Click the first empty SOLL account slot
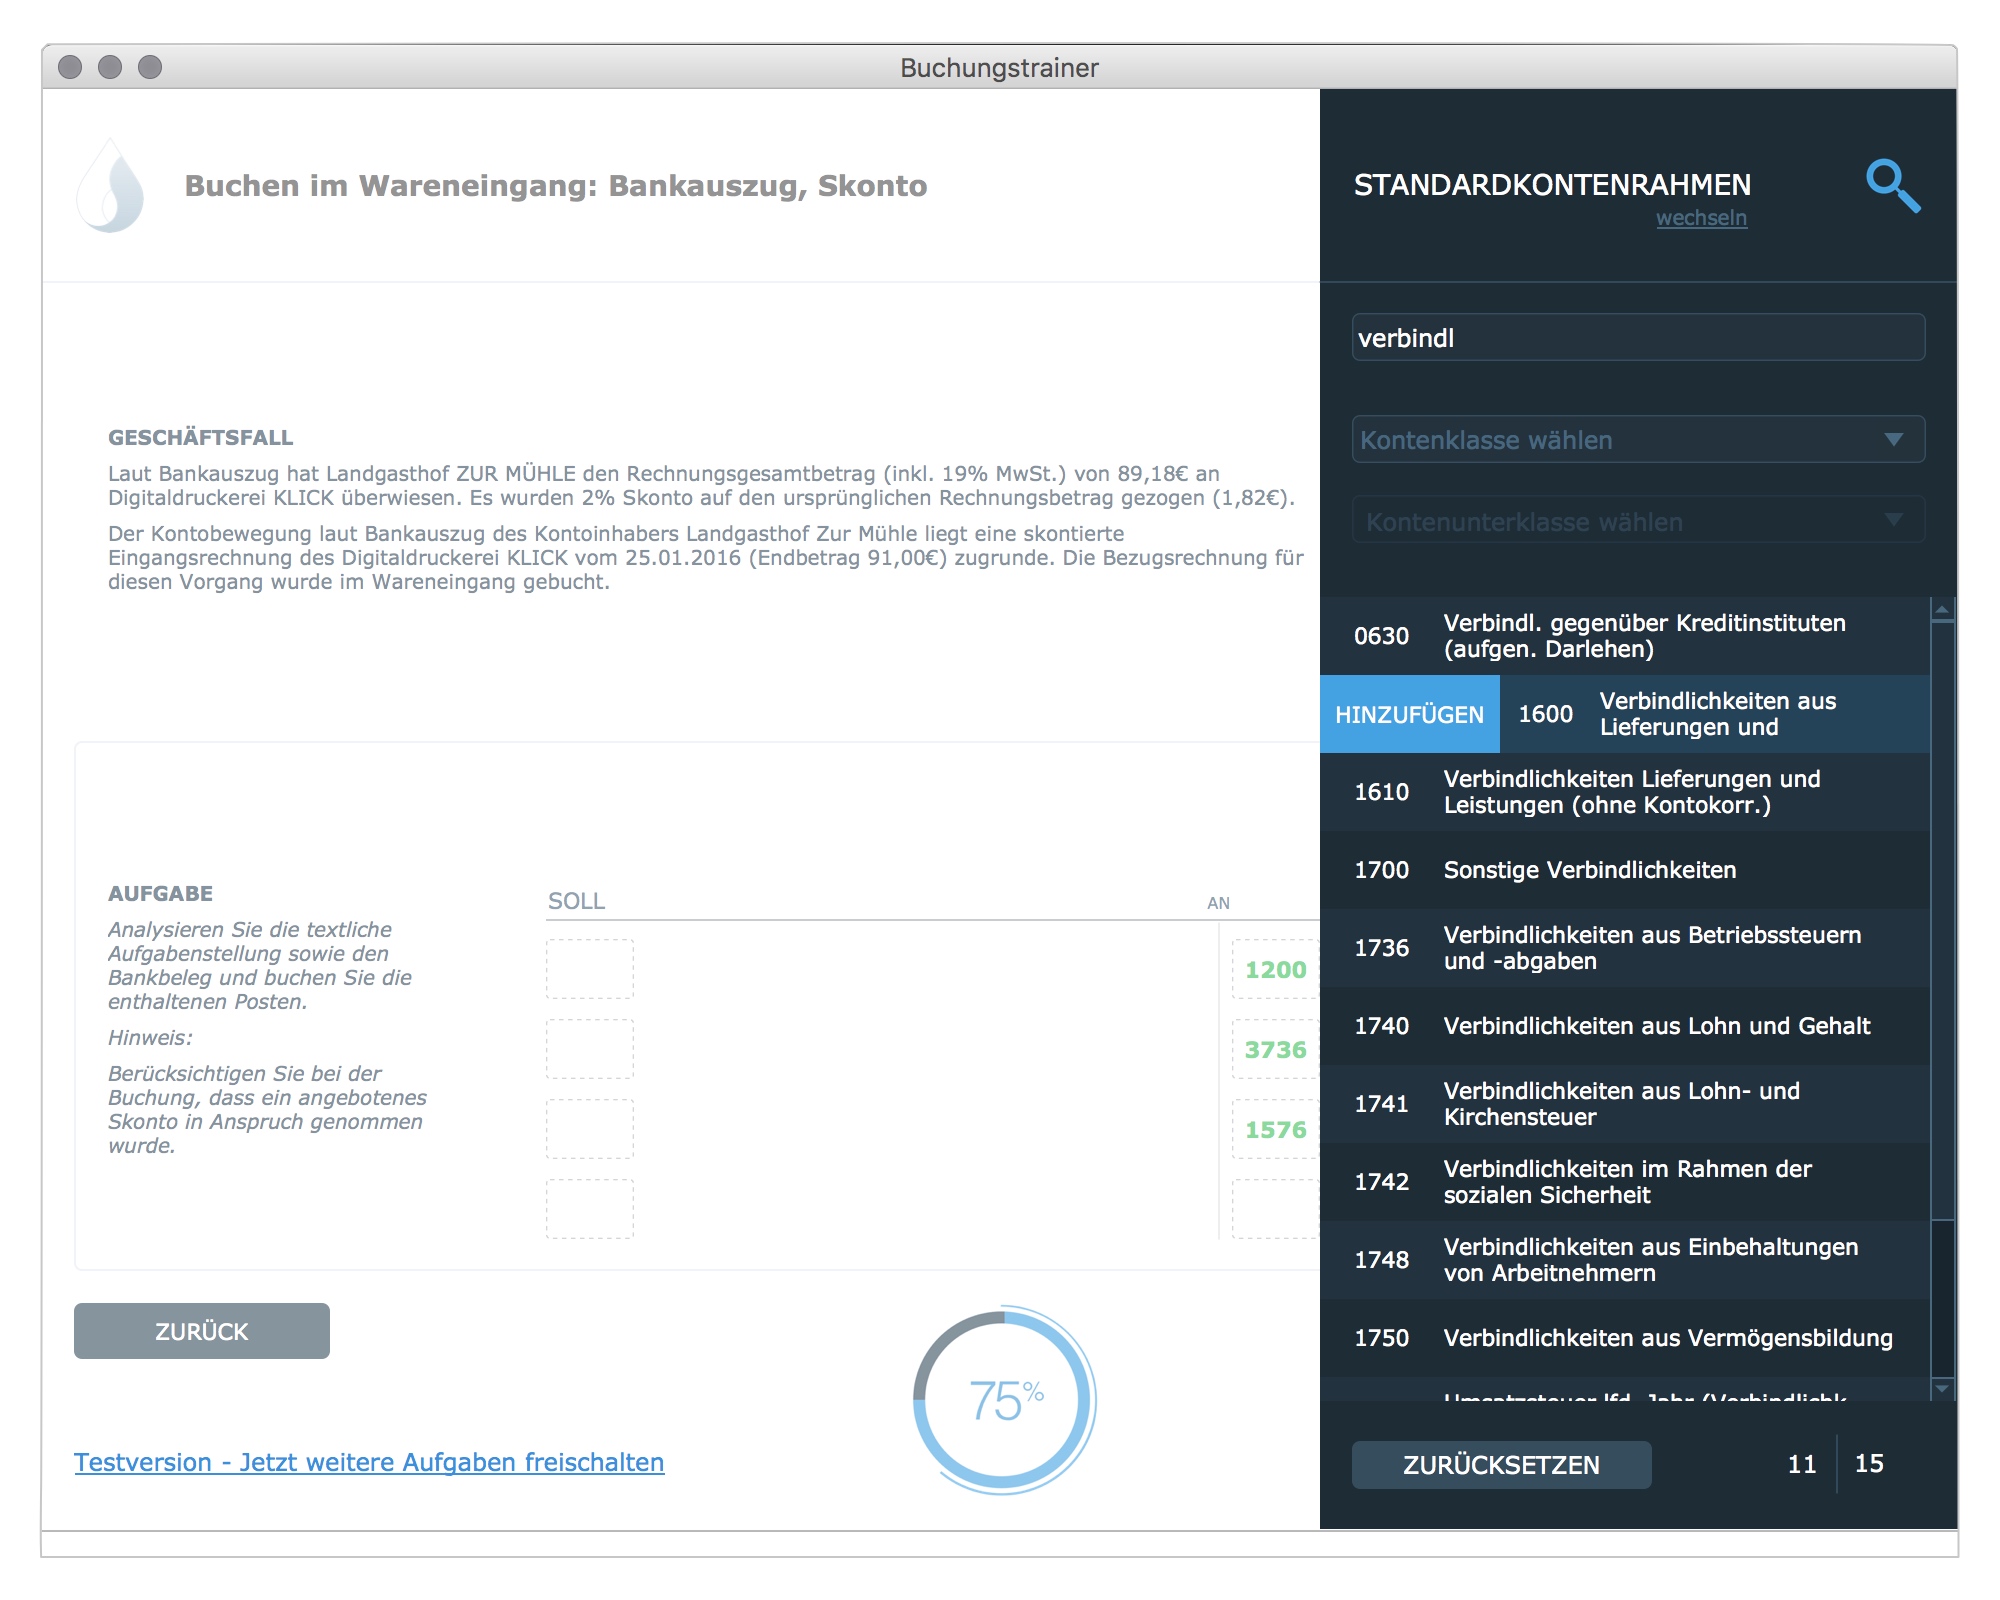Screen dimensions: 2000x1600 pos(590,969)
